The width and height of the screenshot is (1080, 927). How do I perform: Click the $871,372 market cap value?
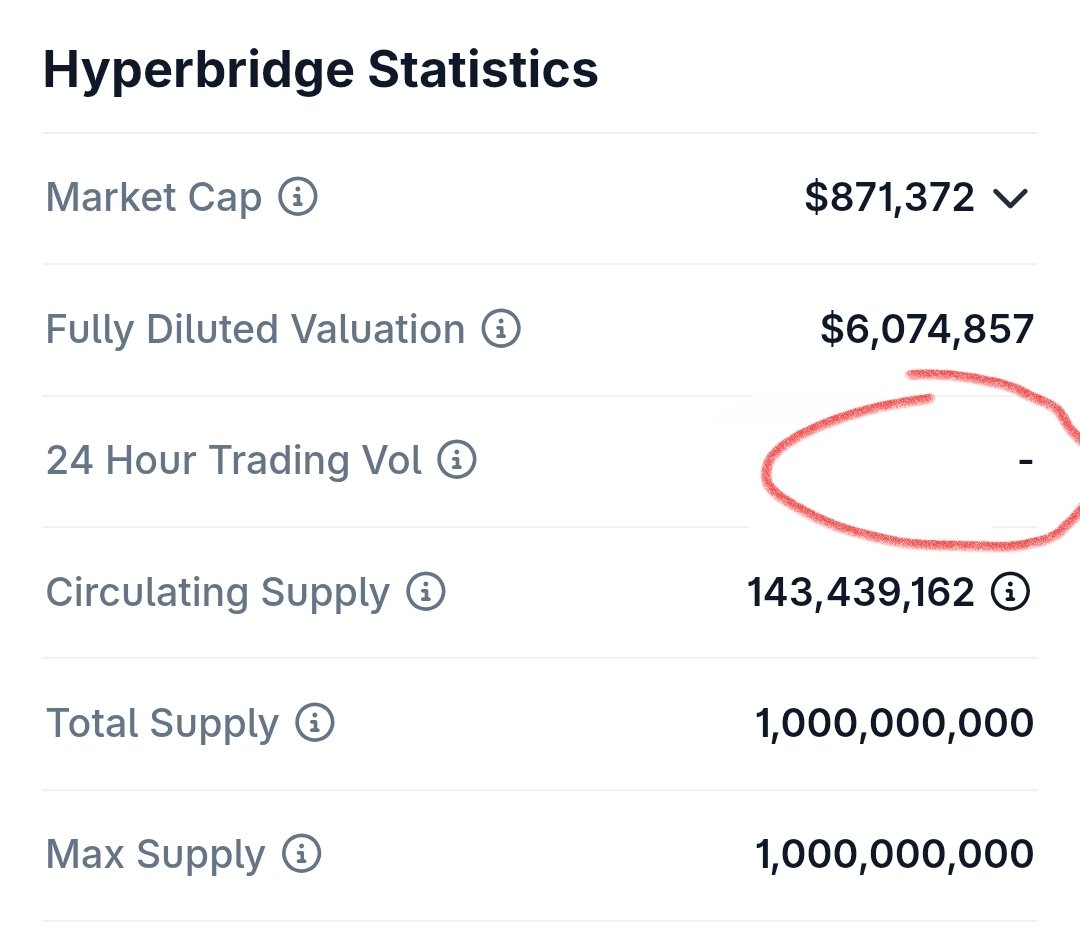tap(889, 197)
